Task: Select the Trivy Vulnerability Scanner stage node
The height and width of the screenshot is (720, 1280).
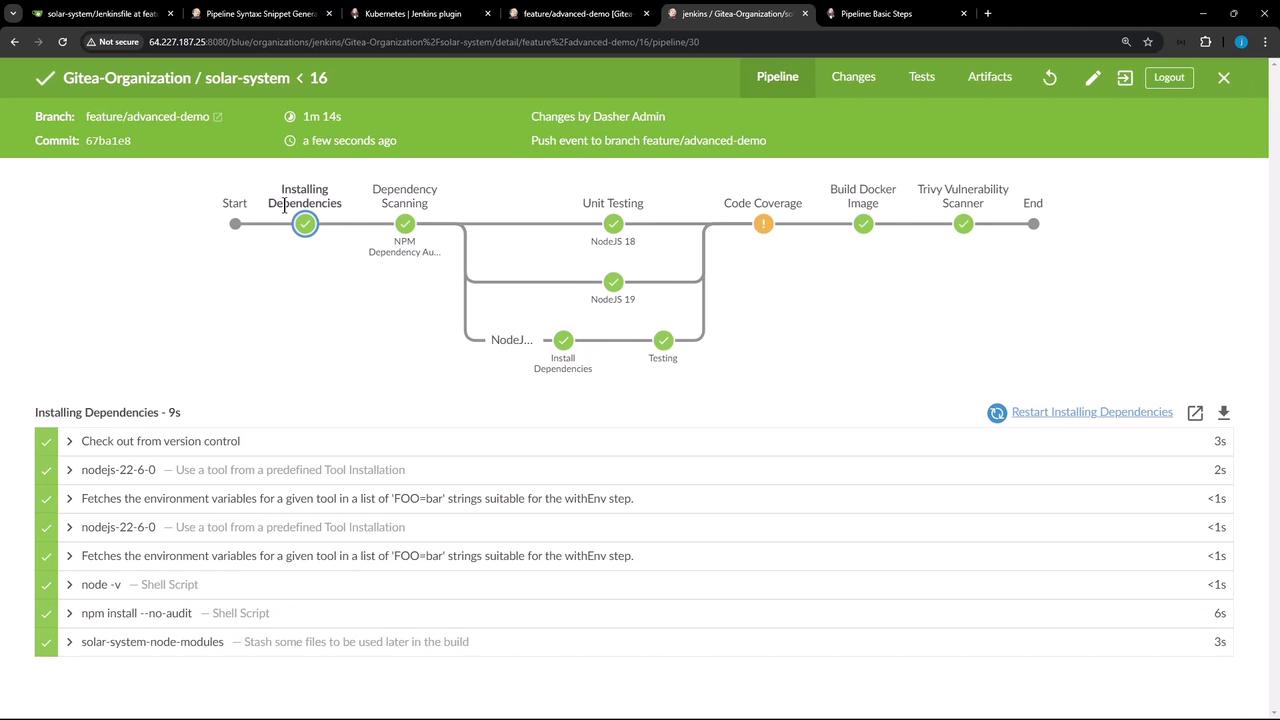Action: (963, 224)
